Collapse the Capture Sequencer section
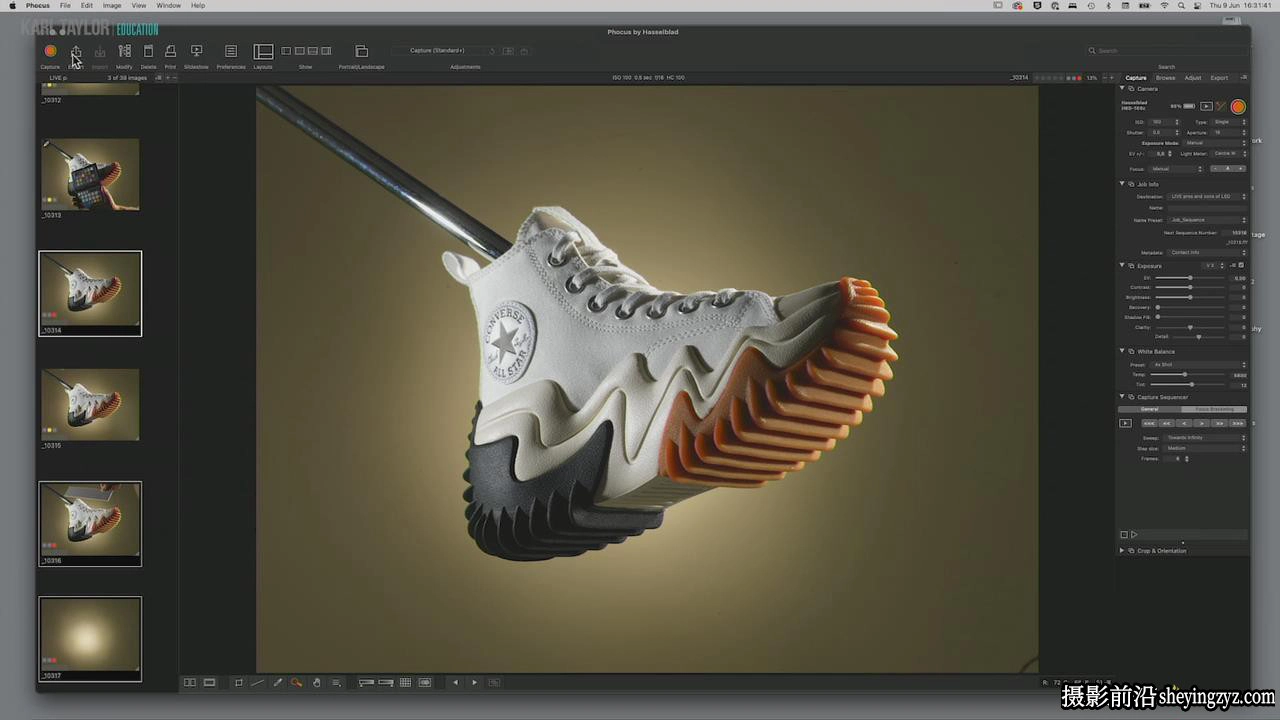 tap(1121, 397)
